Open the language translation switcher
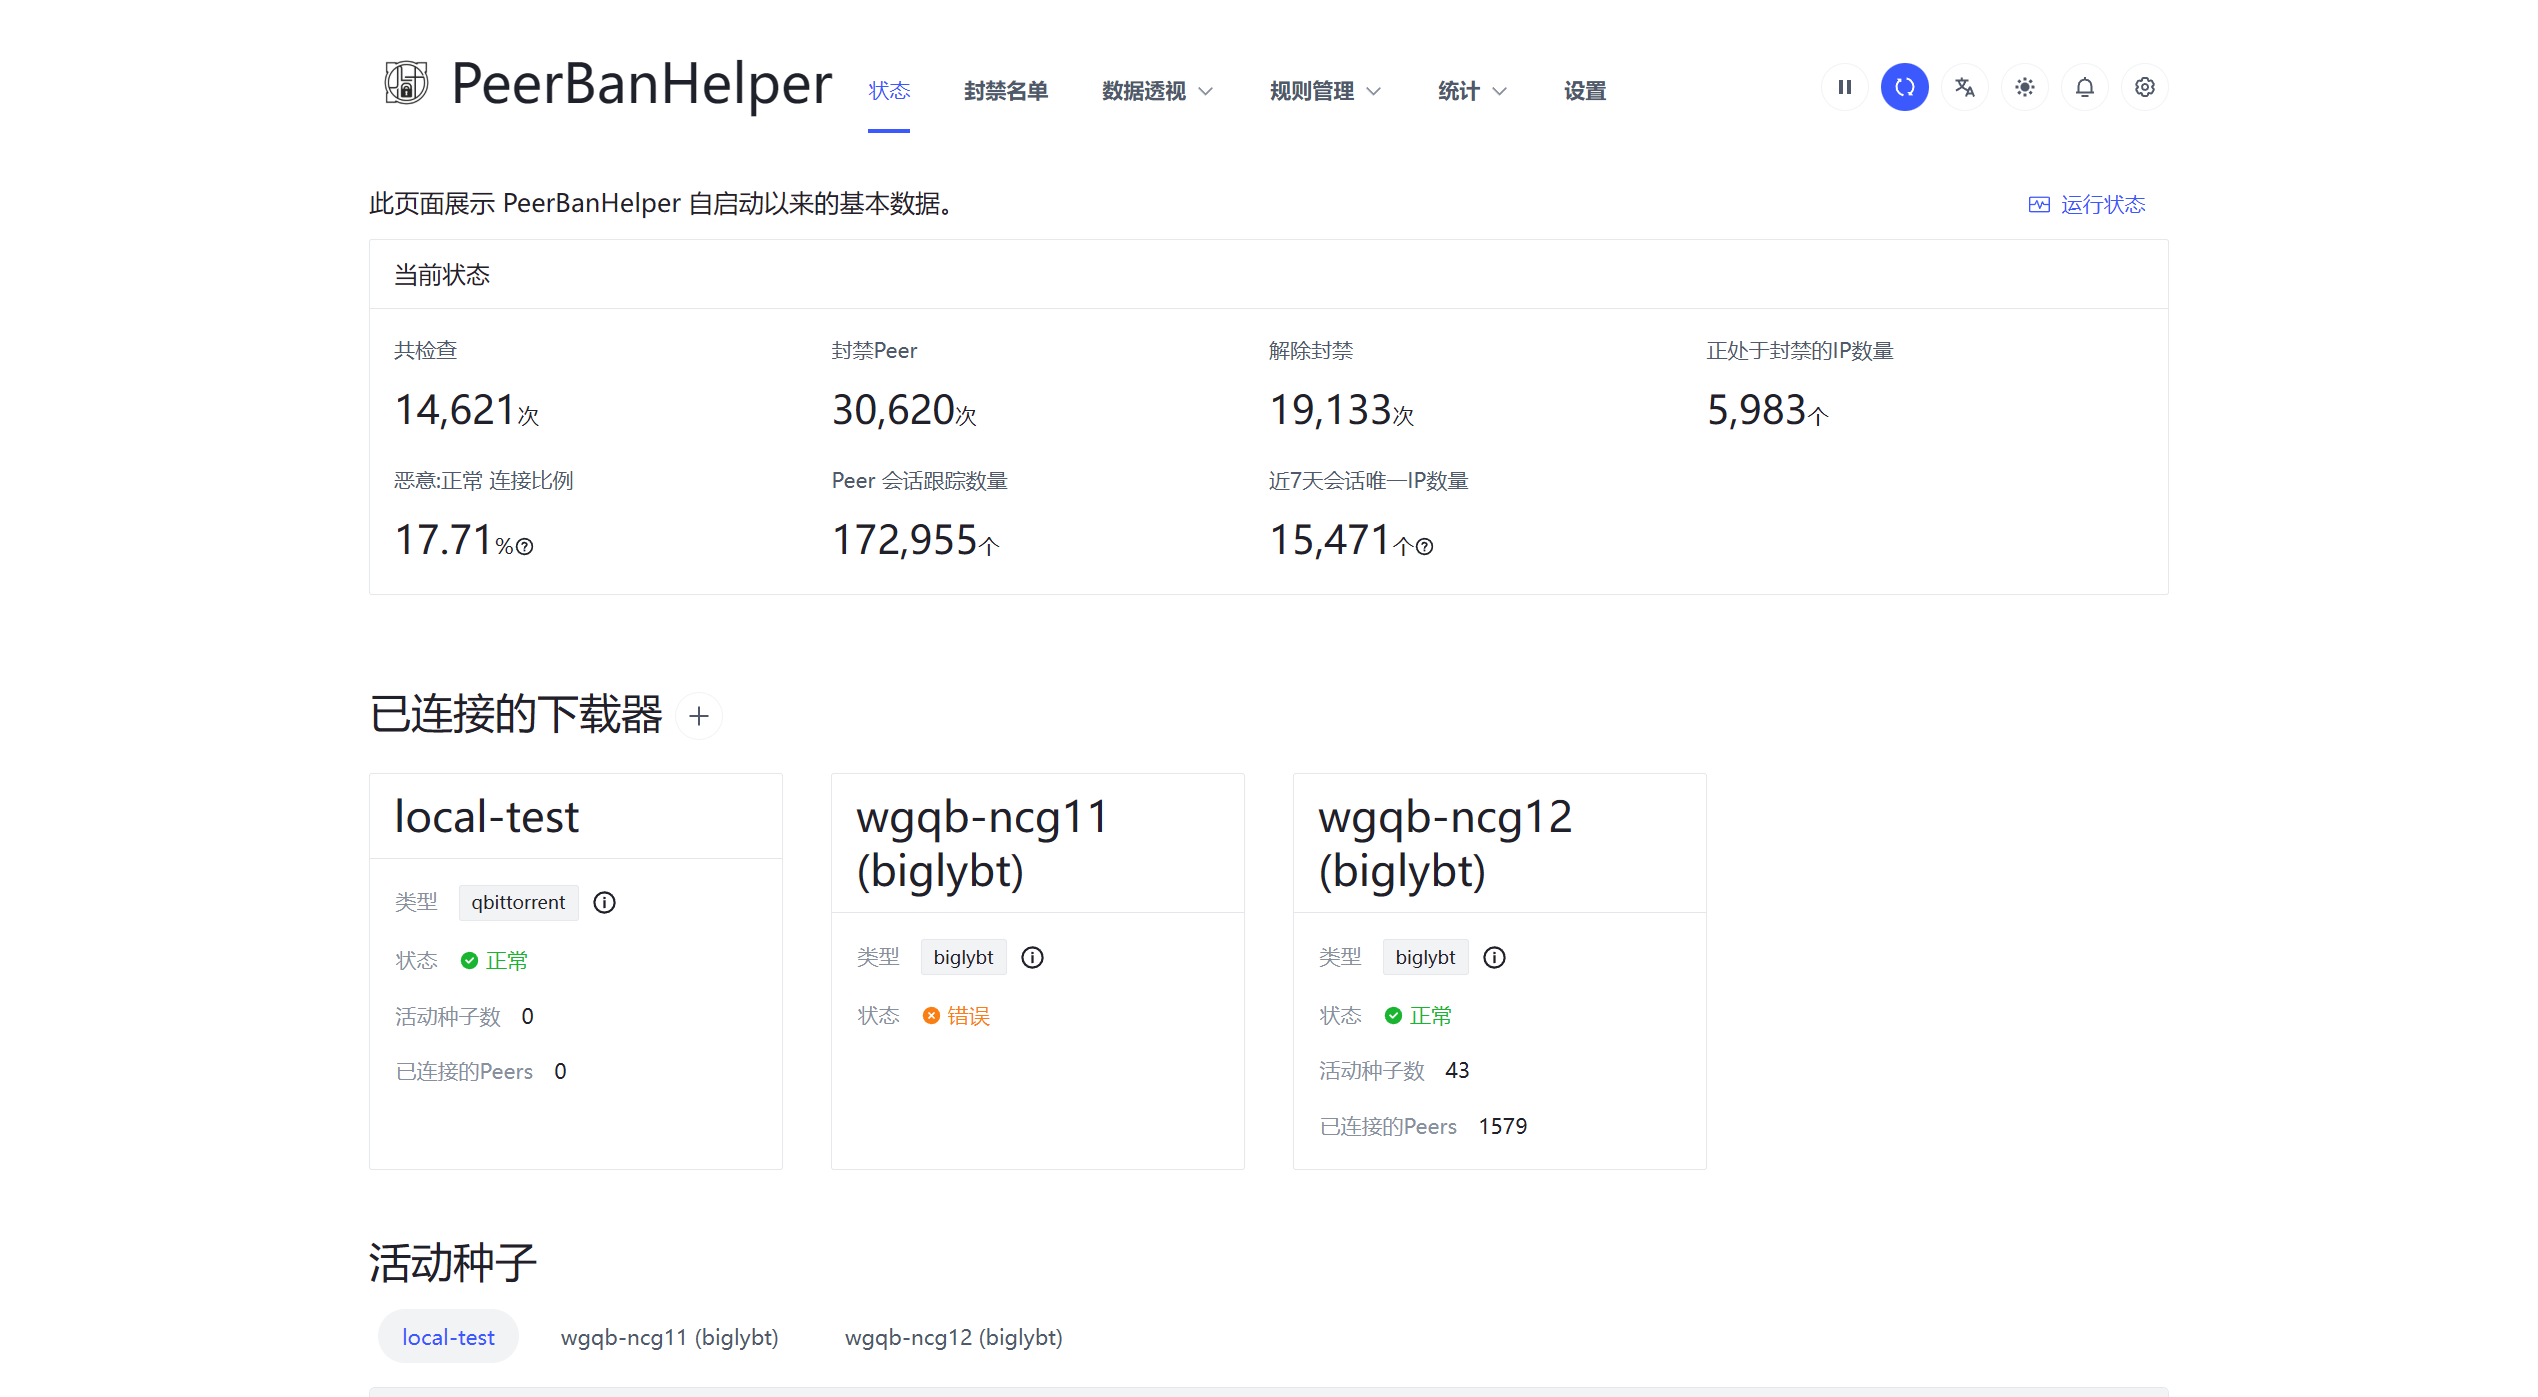Screen dimensions: 2538x1397 pyautogui.click(x=1964, y=88)
